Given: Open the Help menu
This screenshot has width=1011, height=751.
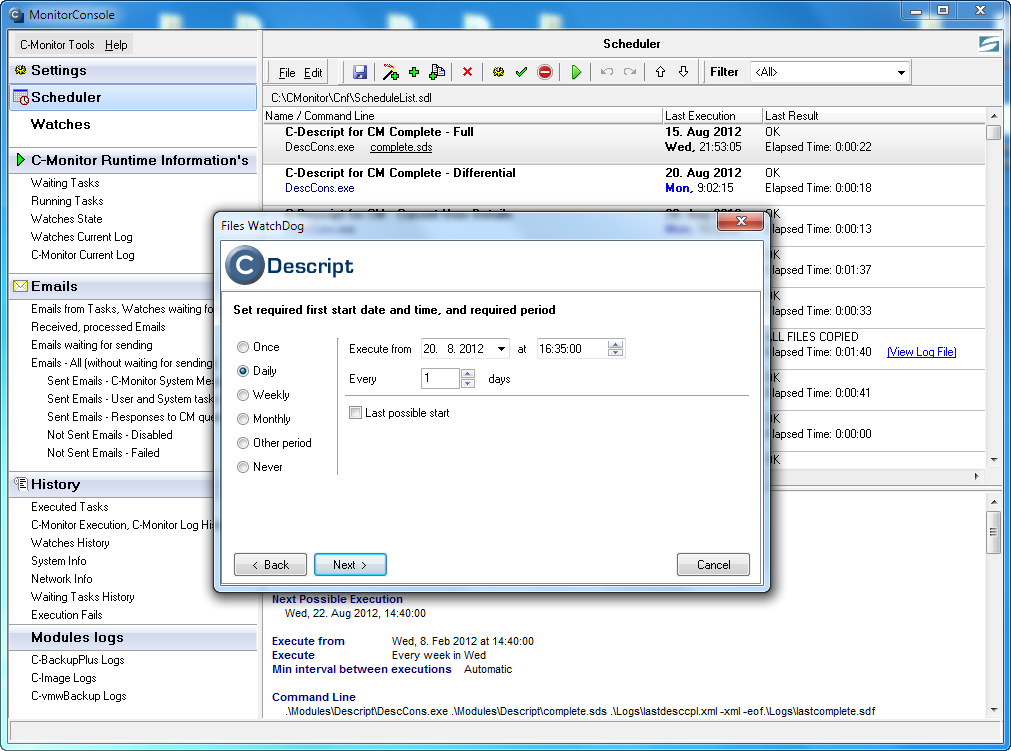Looking at the screenshot, I should click(116, 44).
